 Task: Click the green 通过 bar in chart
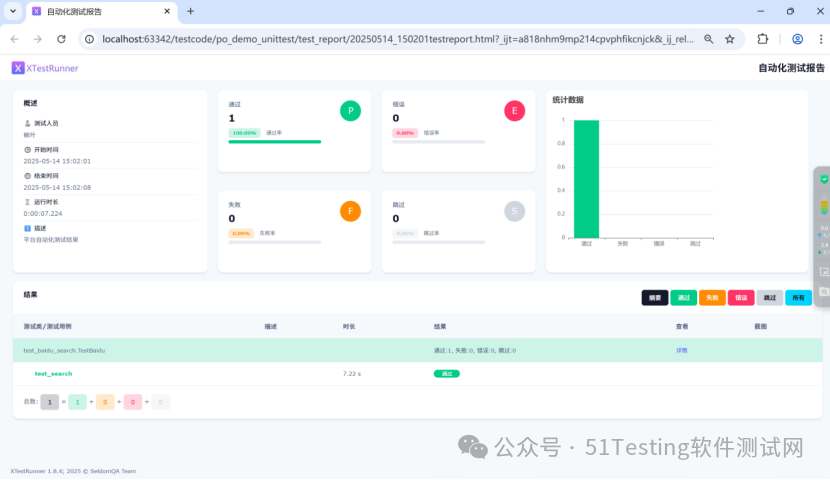[587, 179]
